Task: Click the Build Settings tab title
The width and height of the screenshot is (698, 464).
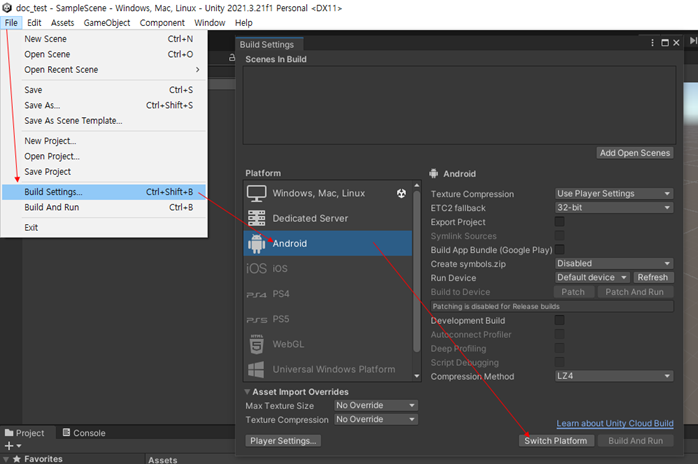Action: click(x=267, y=45)
